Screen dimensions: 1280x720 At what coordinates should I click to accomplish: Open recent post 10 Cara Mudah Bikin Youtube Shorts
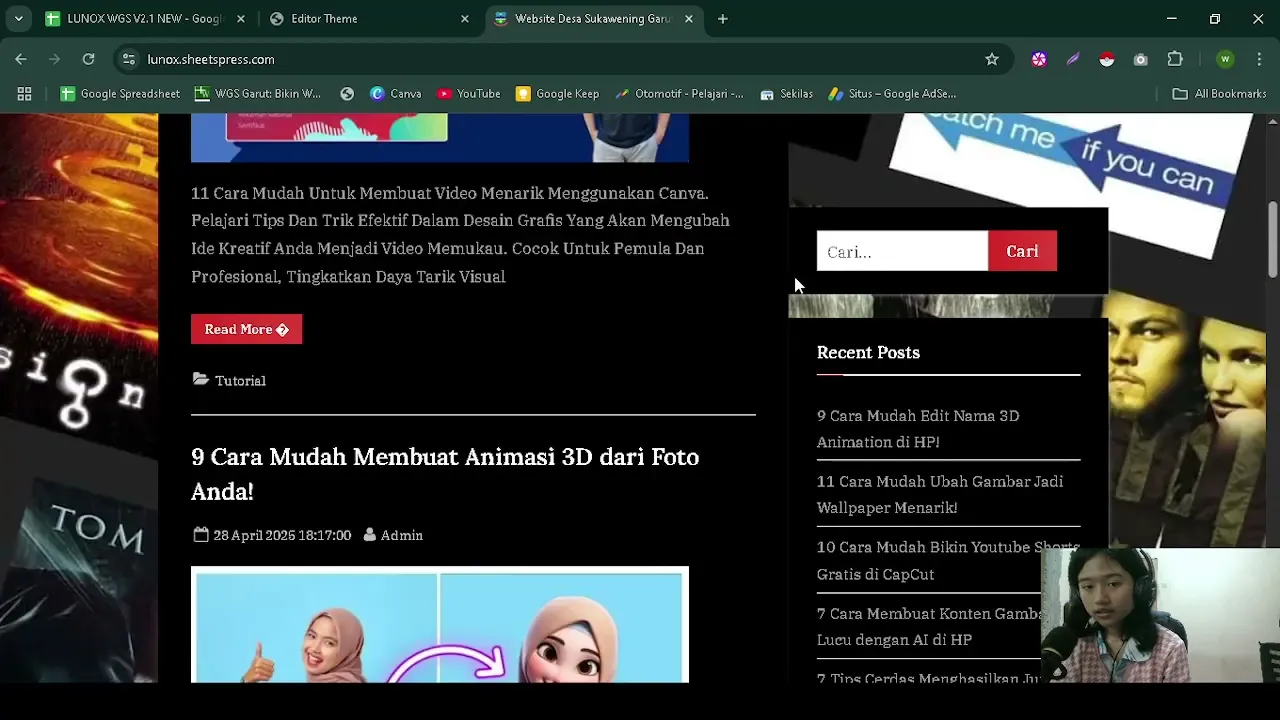[948, 560]
